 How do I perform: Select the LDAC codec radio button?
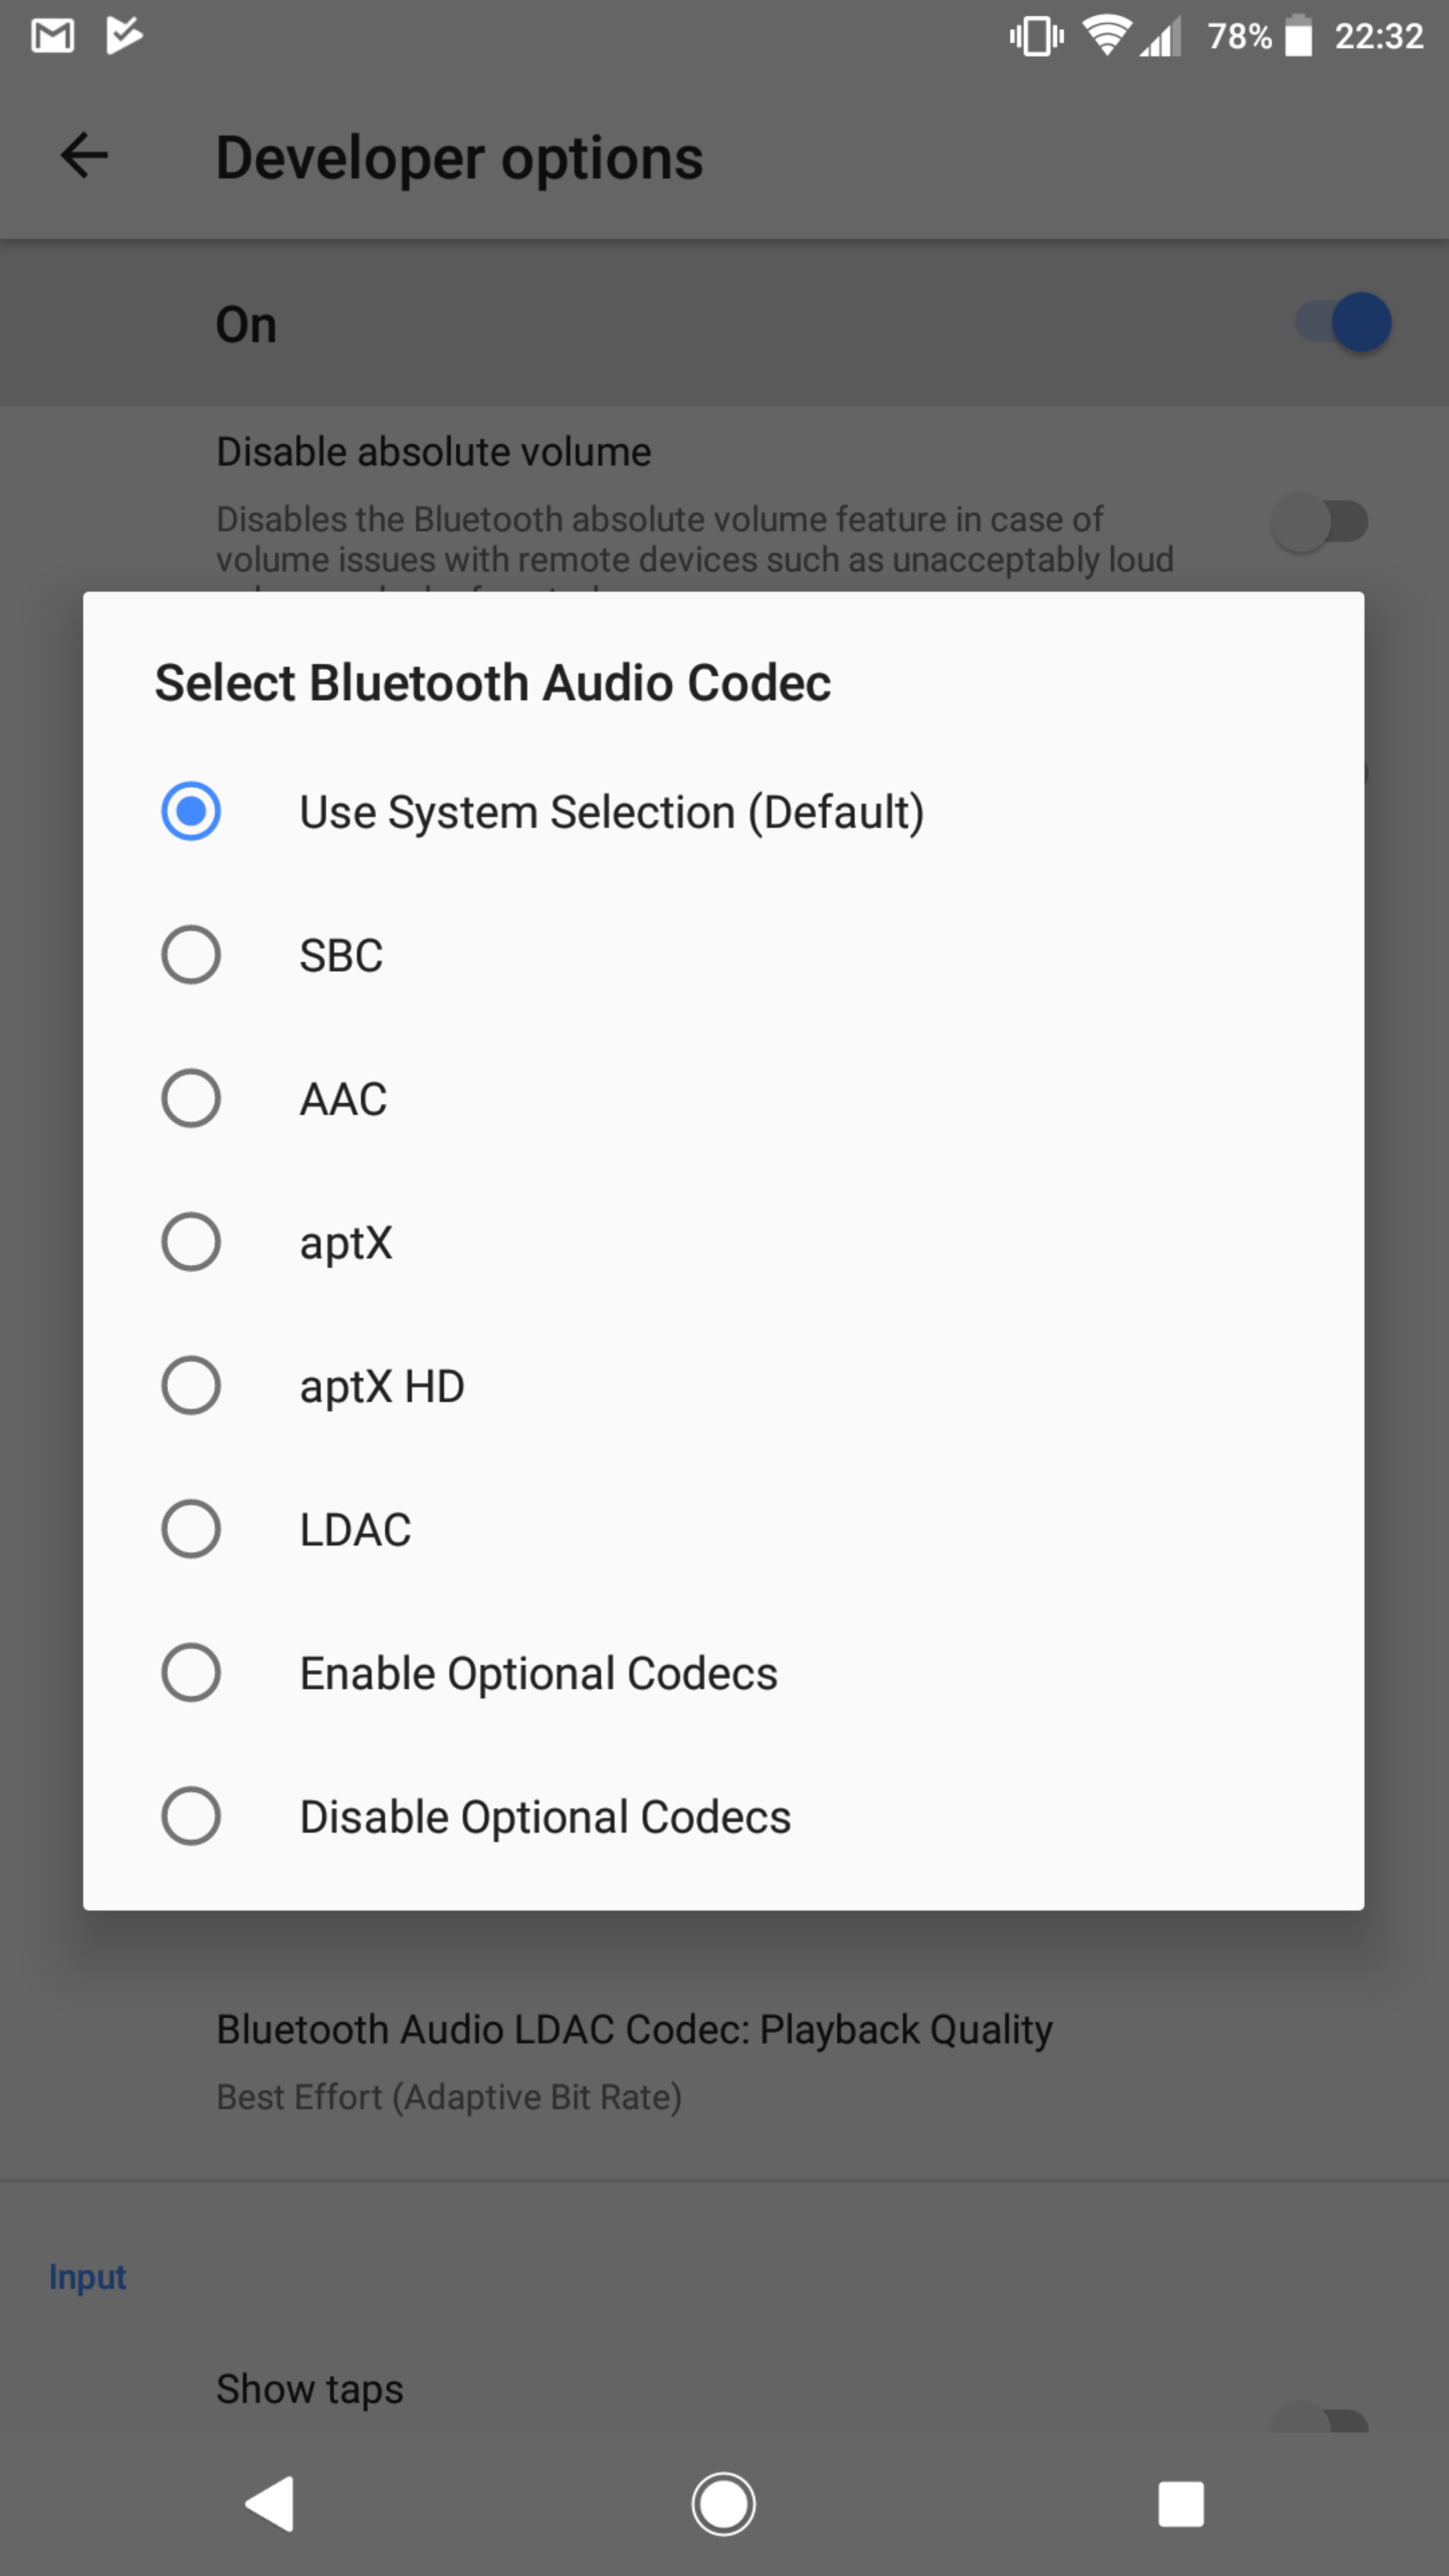click(191, 1529)
